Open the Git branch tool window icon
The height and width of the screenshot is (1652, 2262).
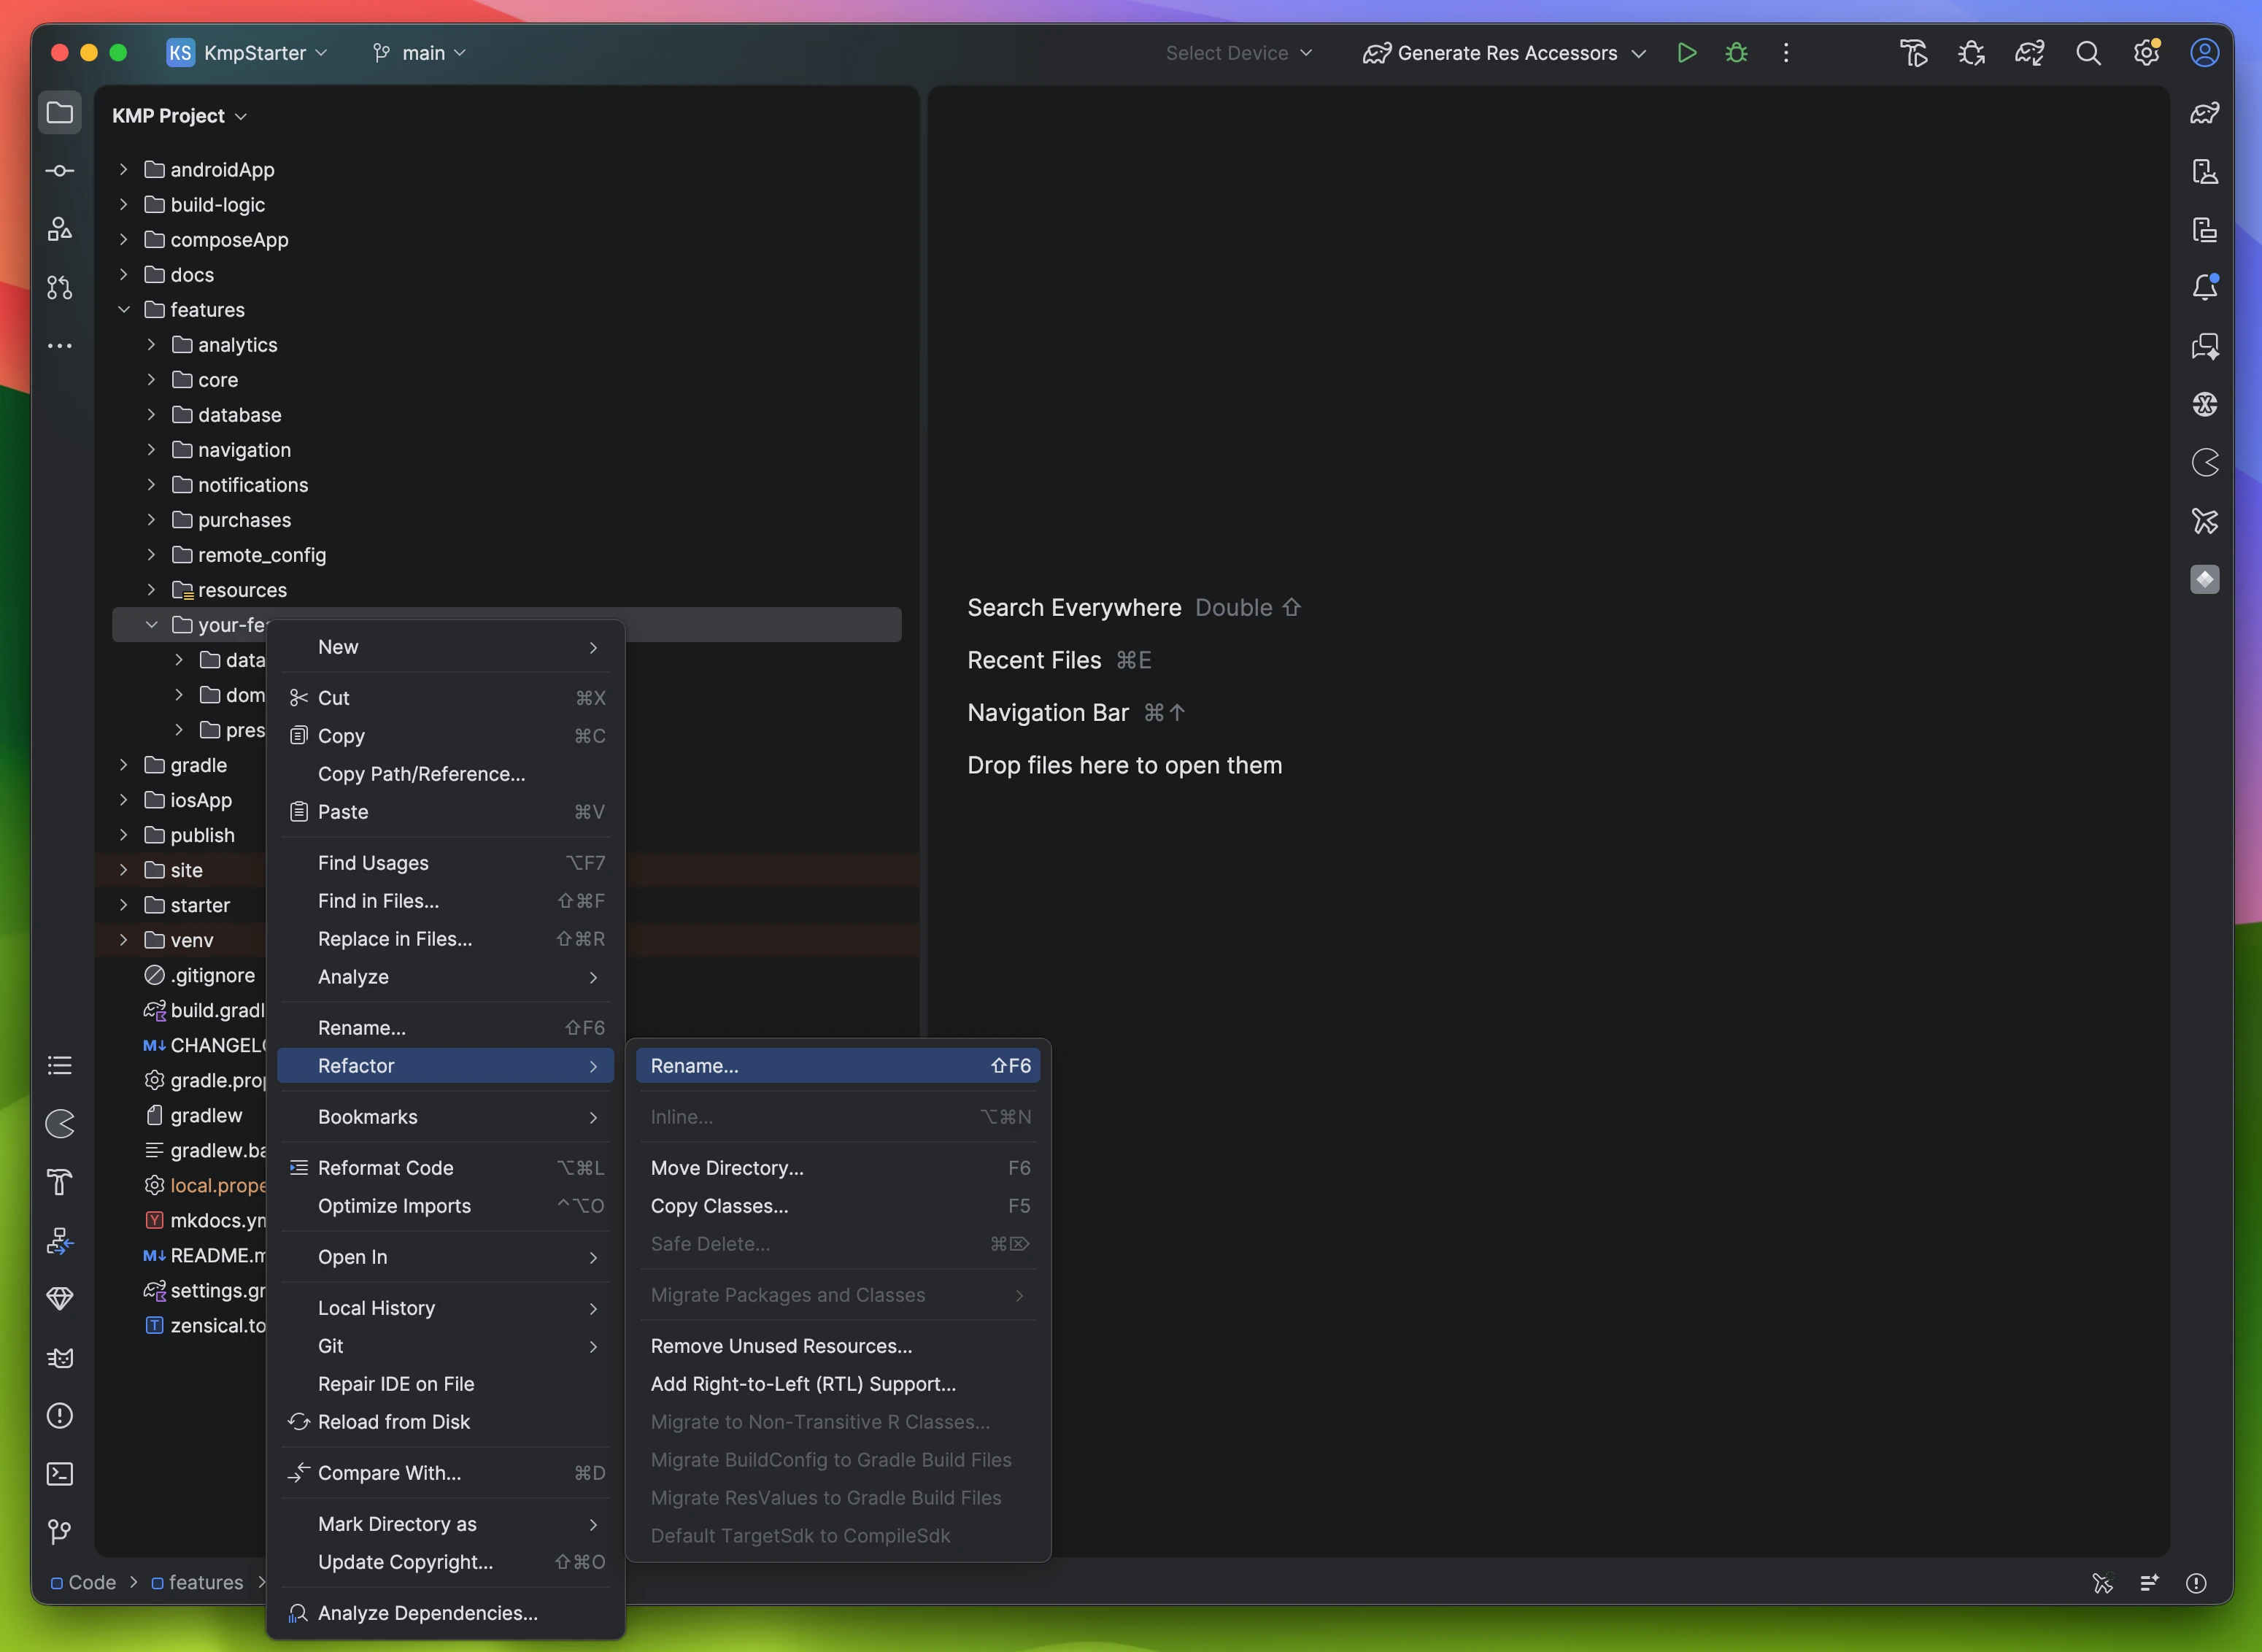60,1532
